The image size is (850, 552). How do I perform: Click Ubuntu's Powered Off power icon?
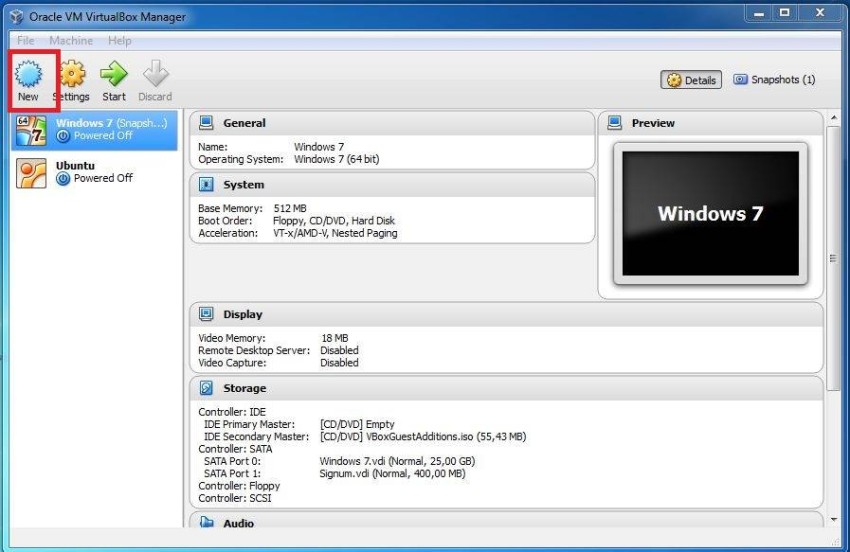pyautogui.click(x=63, y=178)
